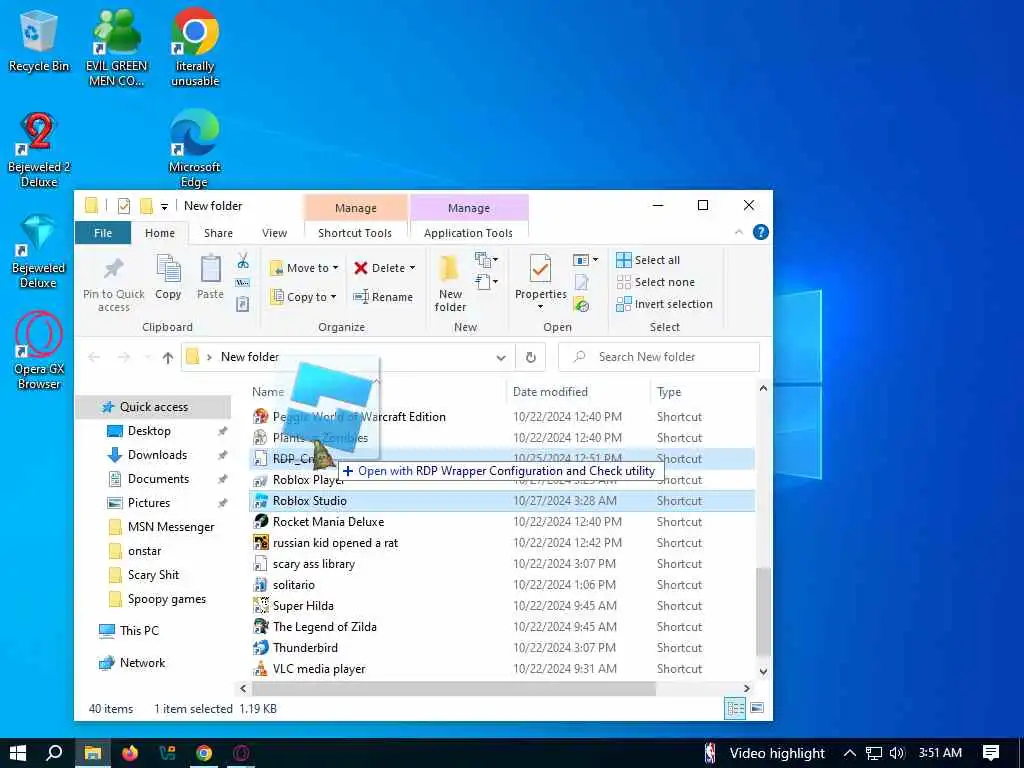Click the refresh button beside address bar

point(530,357)
